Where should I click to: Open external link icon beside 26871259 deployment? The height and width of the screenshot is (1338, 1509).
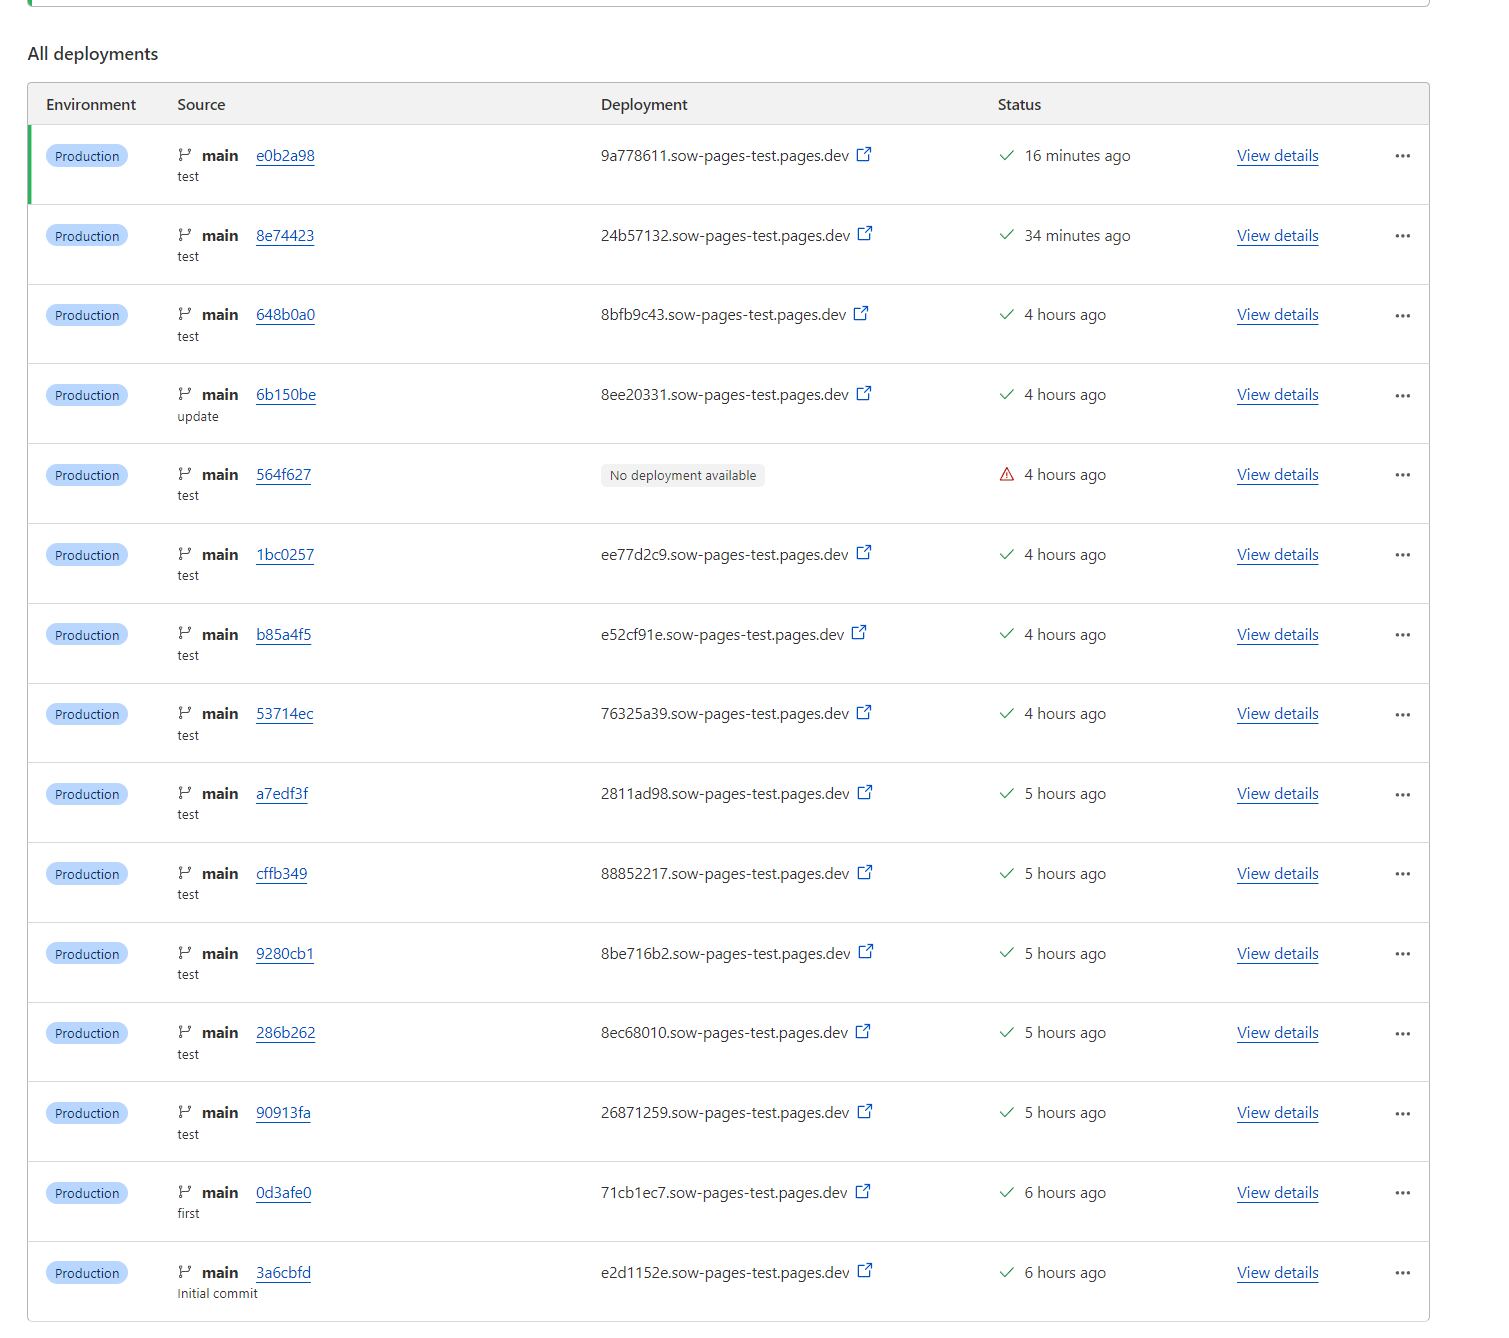pos(865,1111)
